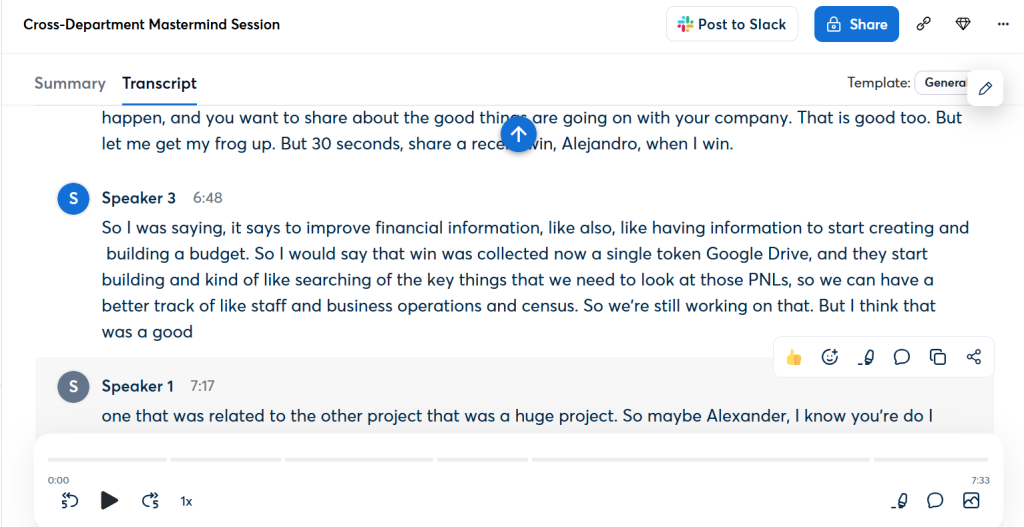Viewport: 1024px width, 527px height.
Task: Click the Post to Slack button
Action: coord(732,24)
